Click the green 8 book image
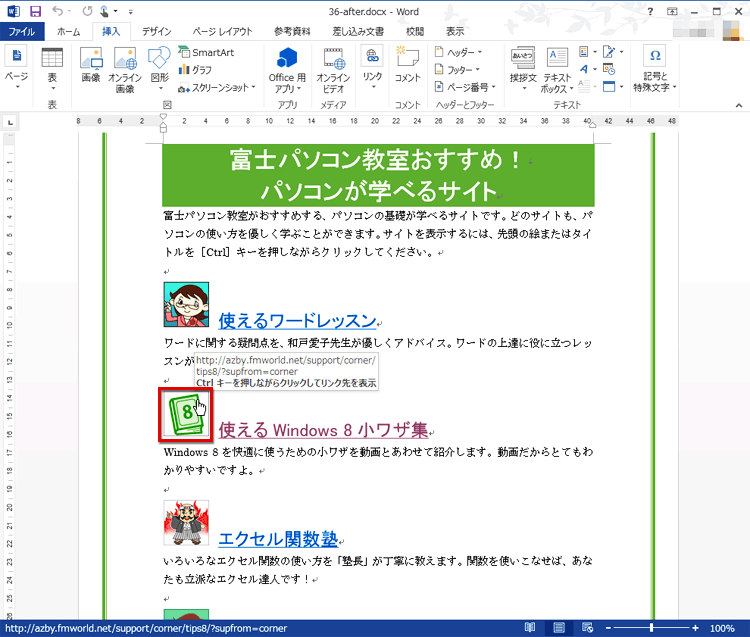This screenshot has width=750, height=637. [x=186, y=414]
